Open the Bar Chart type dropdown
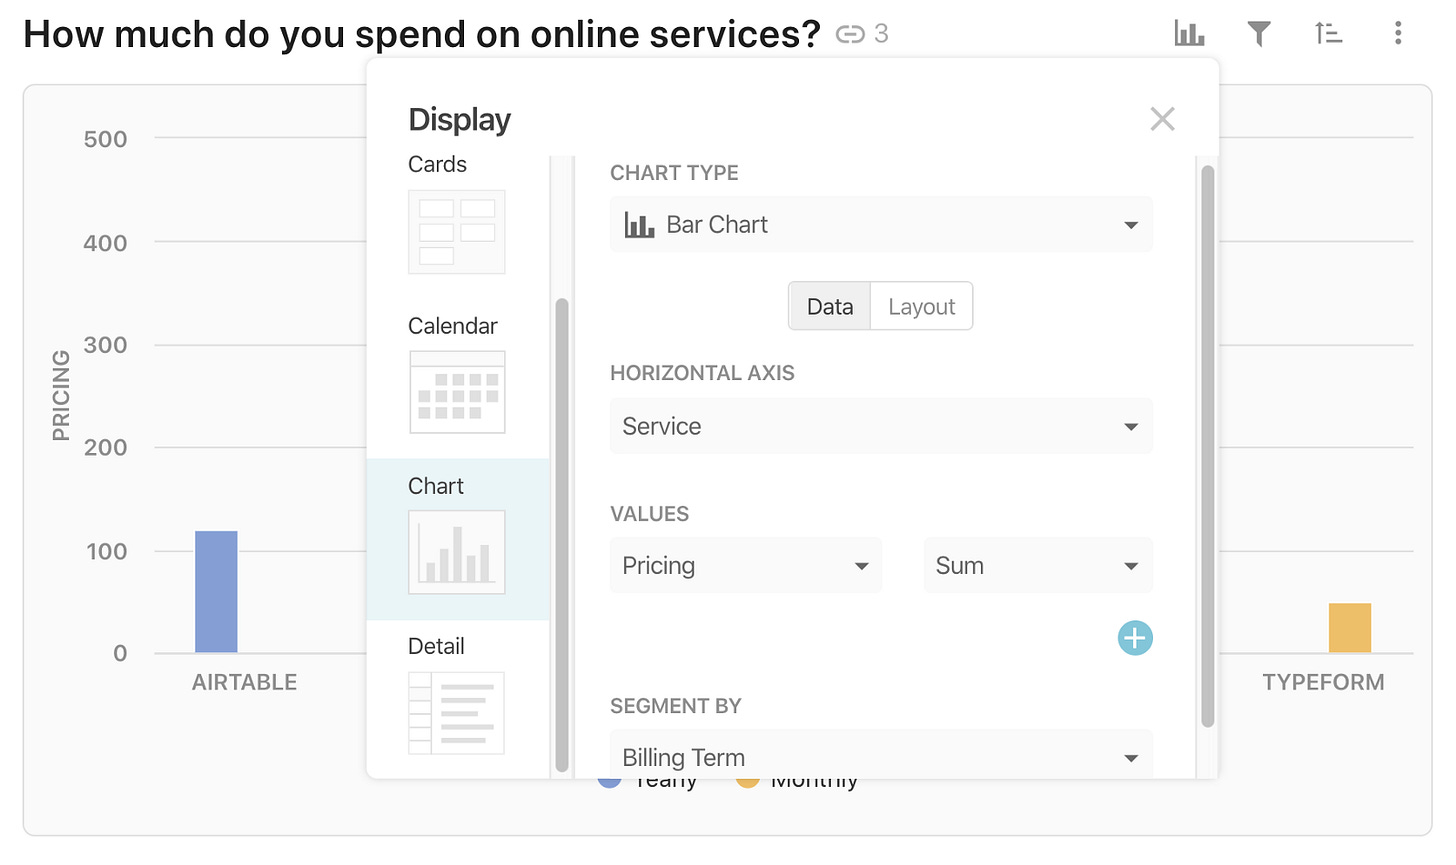The image size is (1456, 865). pyautogui.click(x=881, y=224)
